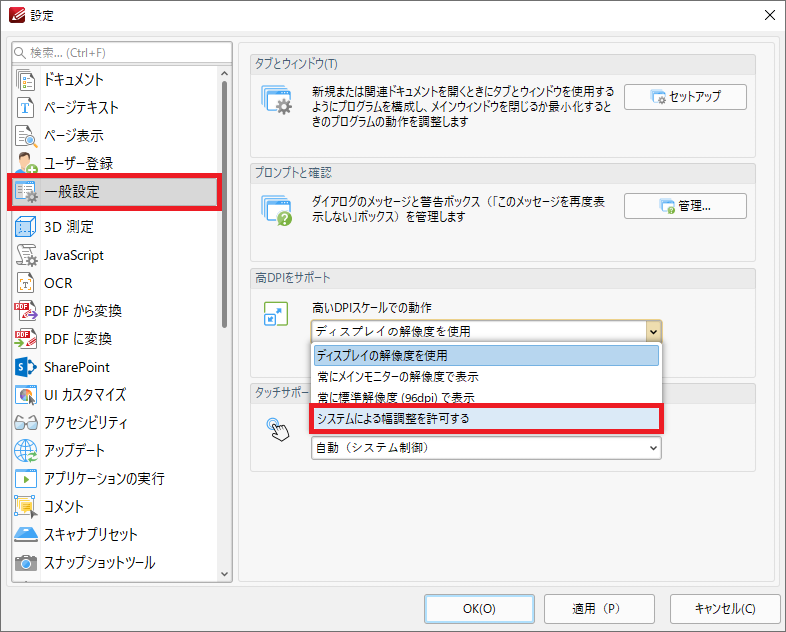Click the SharePoint logo icon

pyautogui.click(x=26, y=367)
